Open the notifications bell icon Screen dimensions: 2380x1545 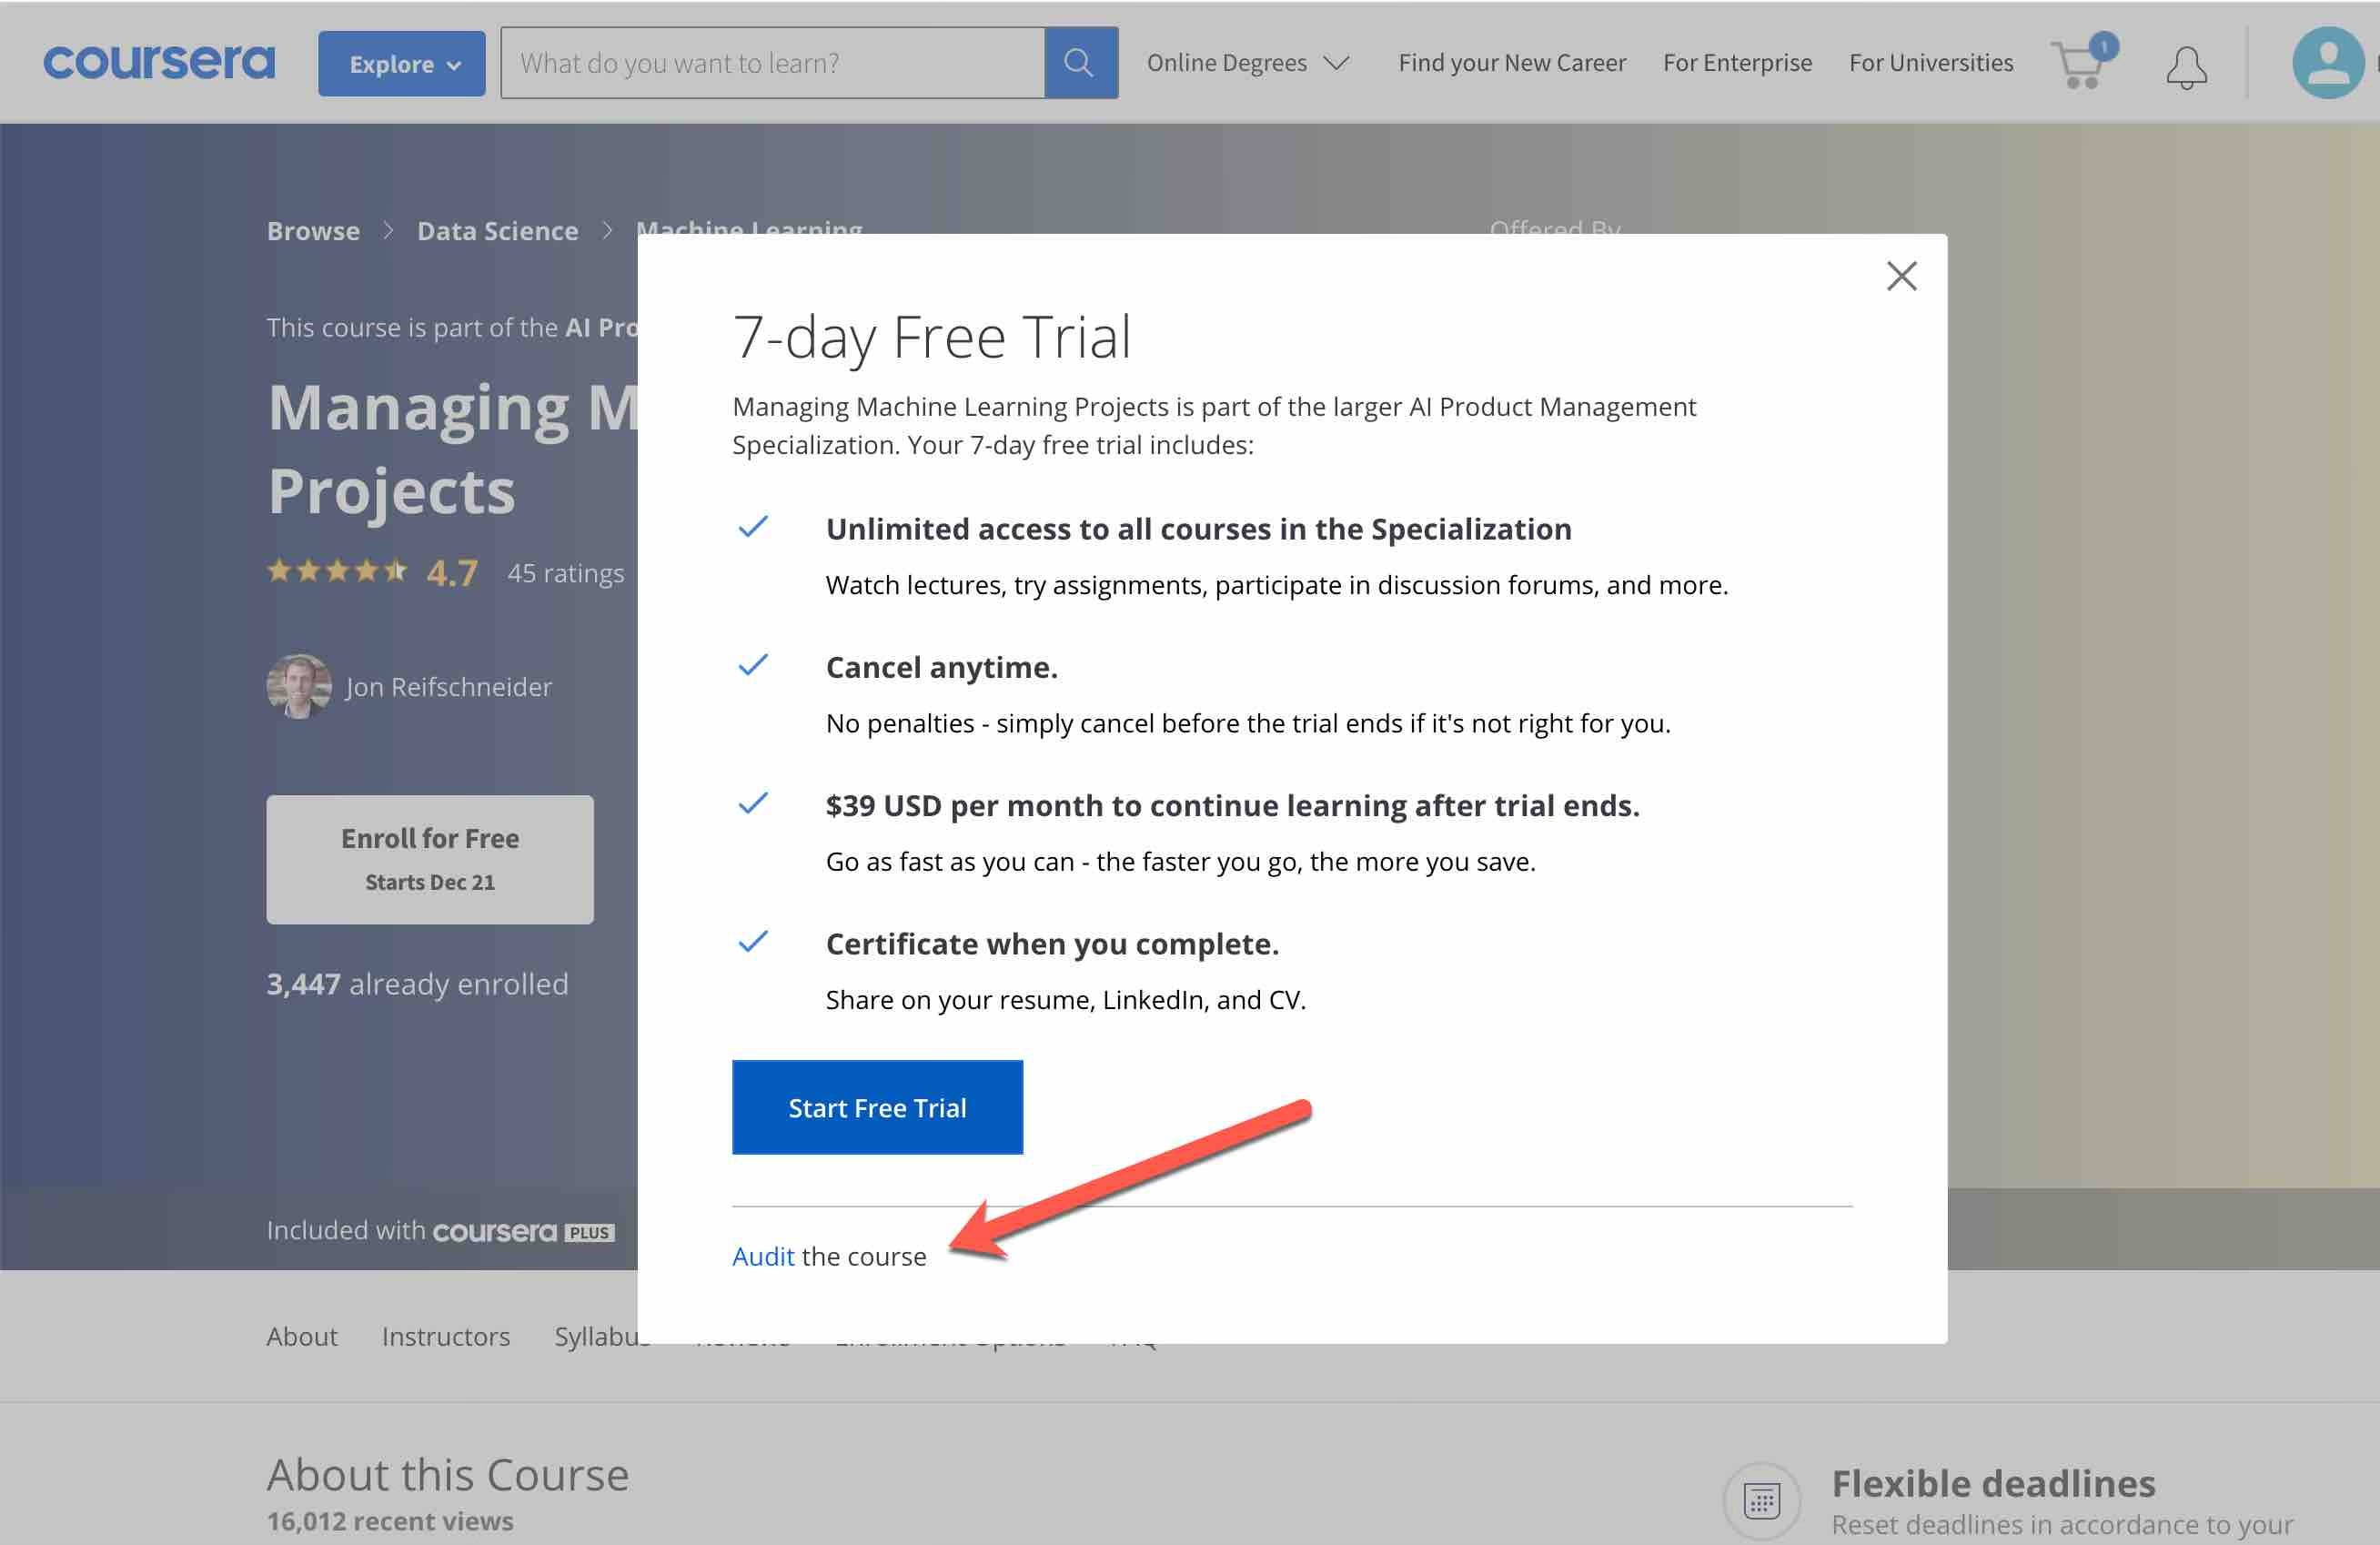pos(2187,67)
